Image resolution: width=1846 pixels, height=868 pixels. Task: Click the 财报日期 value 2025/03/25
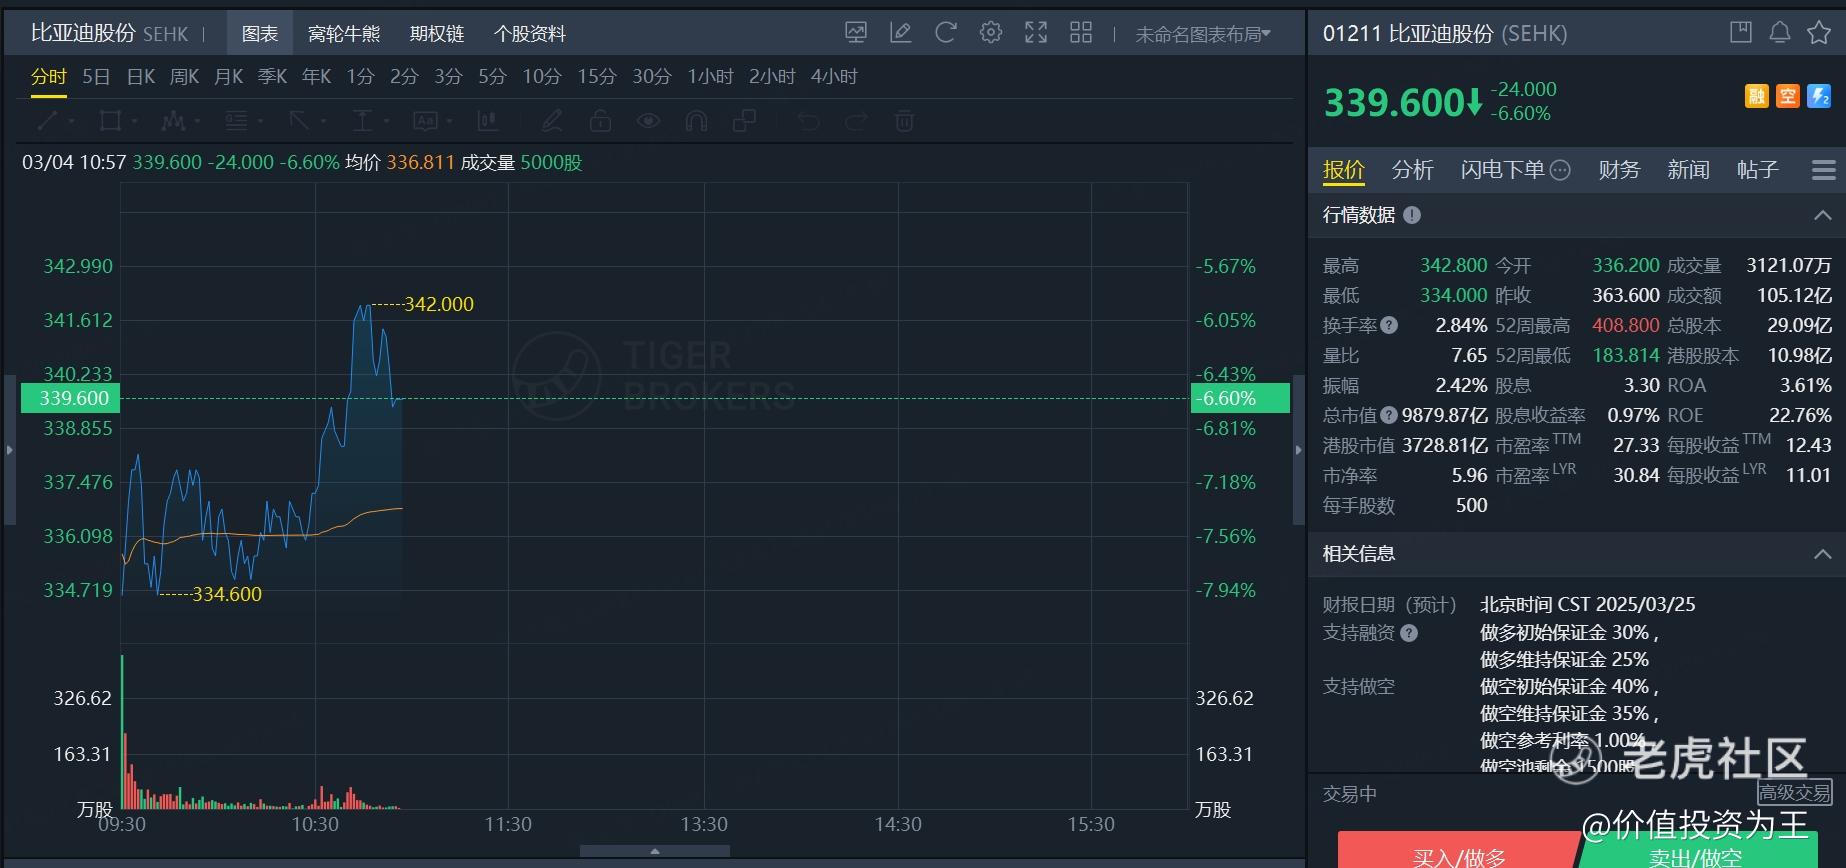[x=1588, y=604]
